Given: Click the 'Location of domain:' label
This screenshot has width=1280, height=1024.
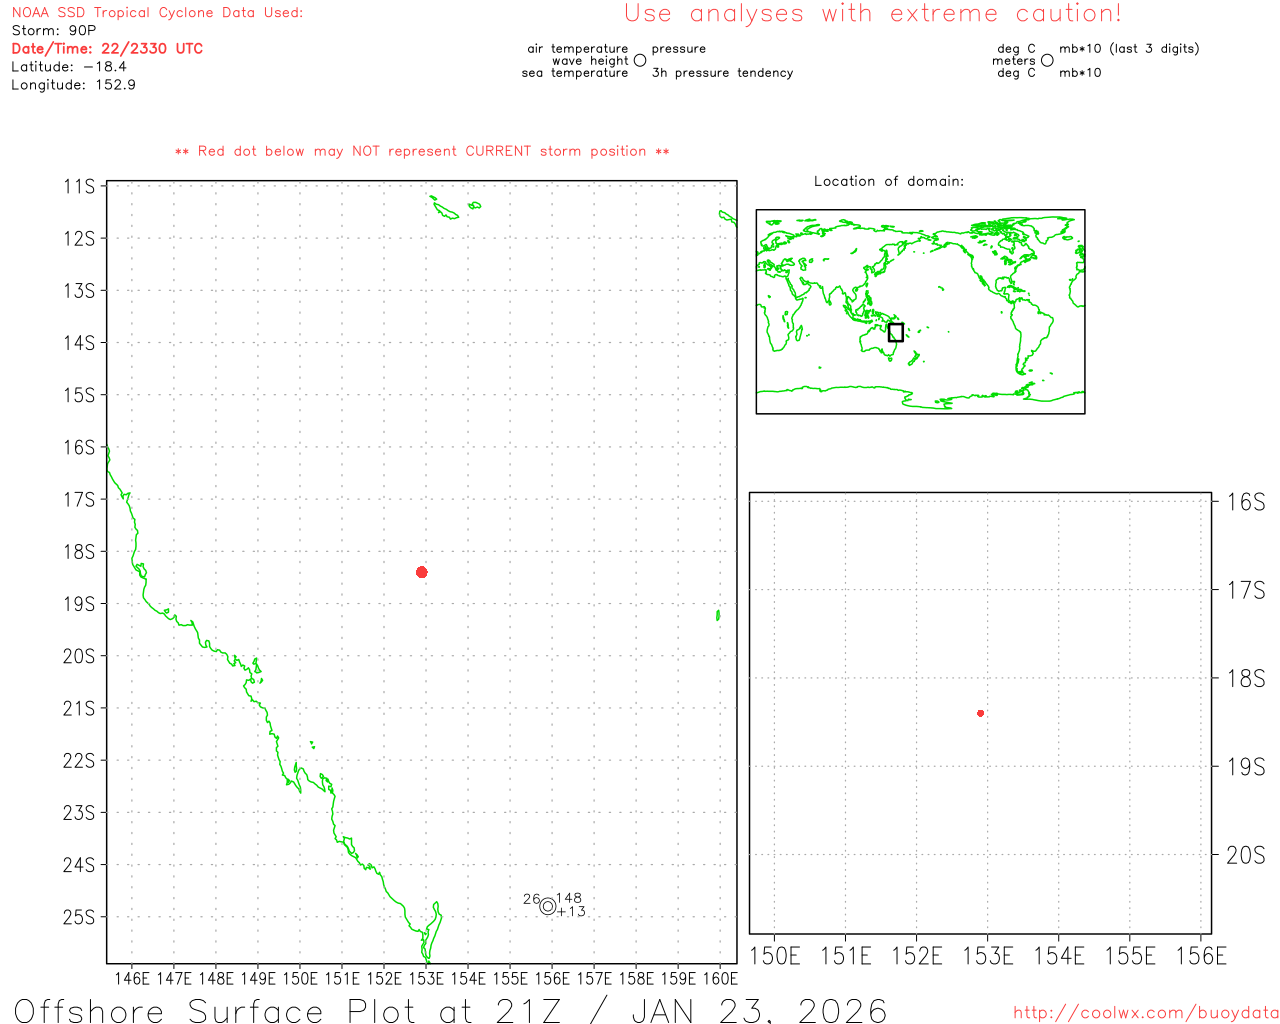Looking at the screenshot, I should (889, 181).
